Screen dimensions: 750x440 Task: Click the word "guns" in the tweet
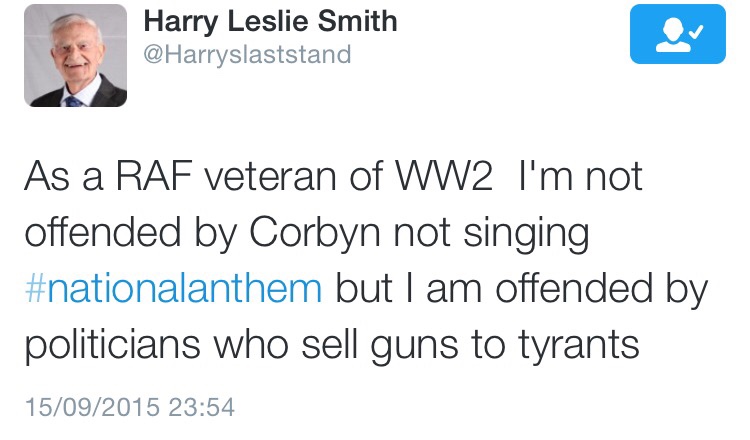pyautogui.click(x=442, y=345)
